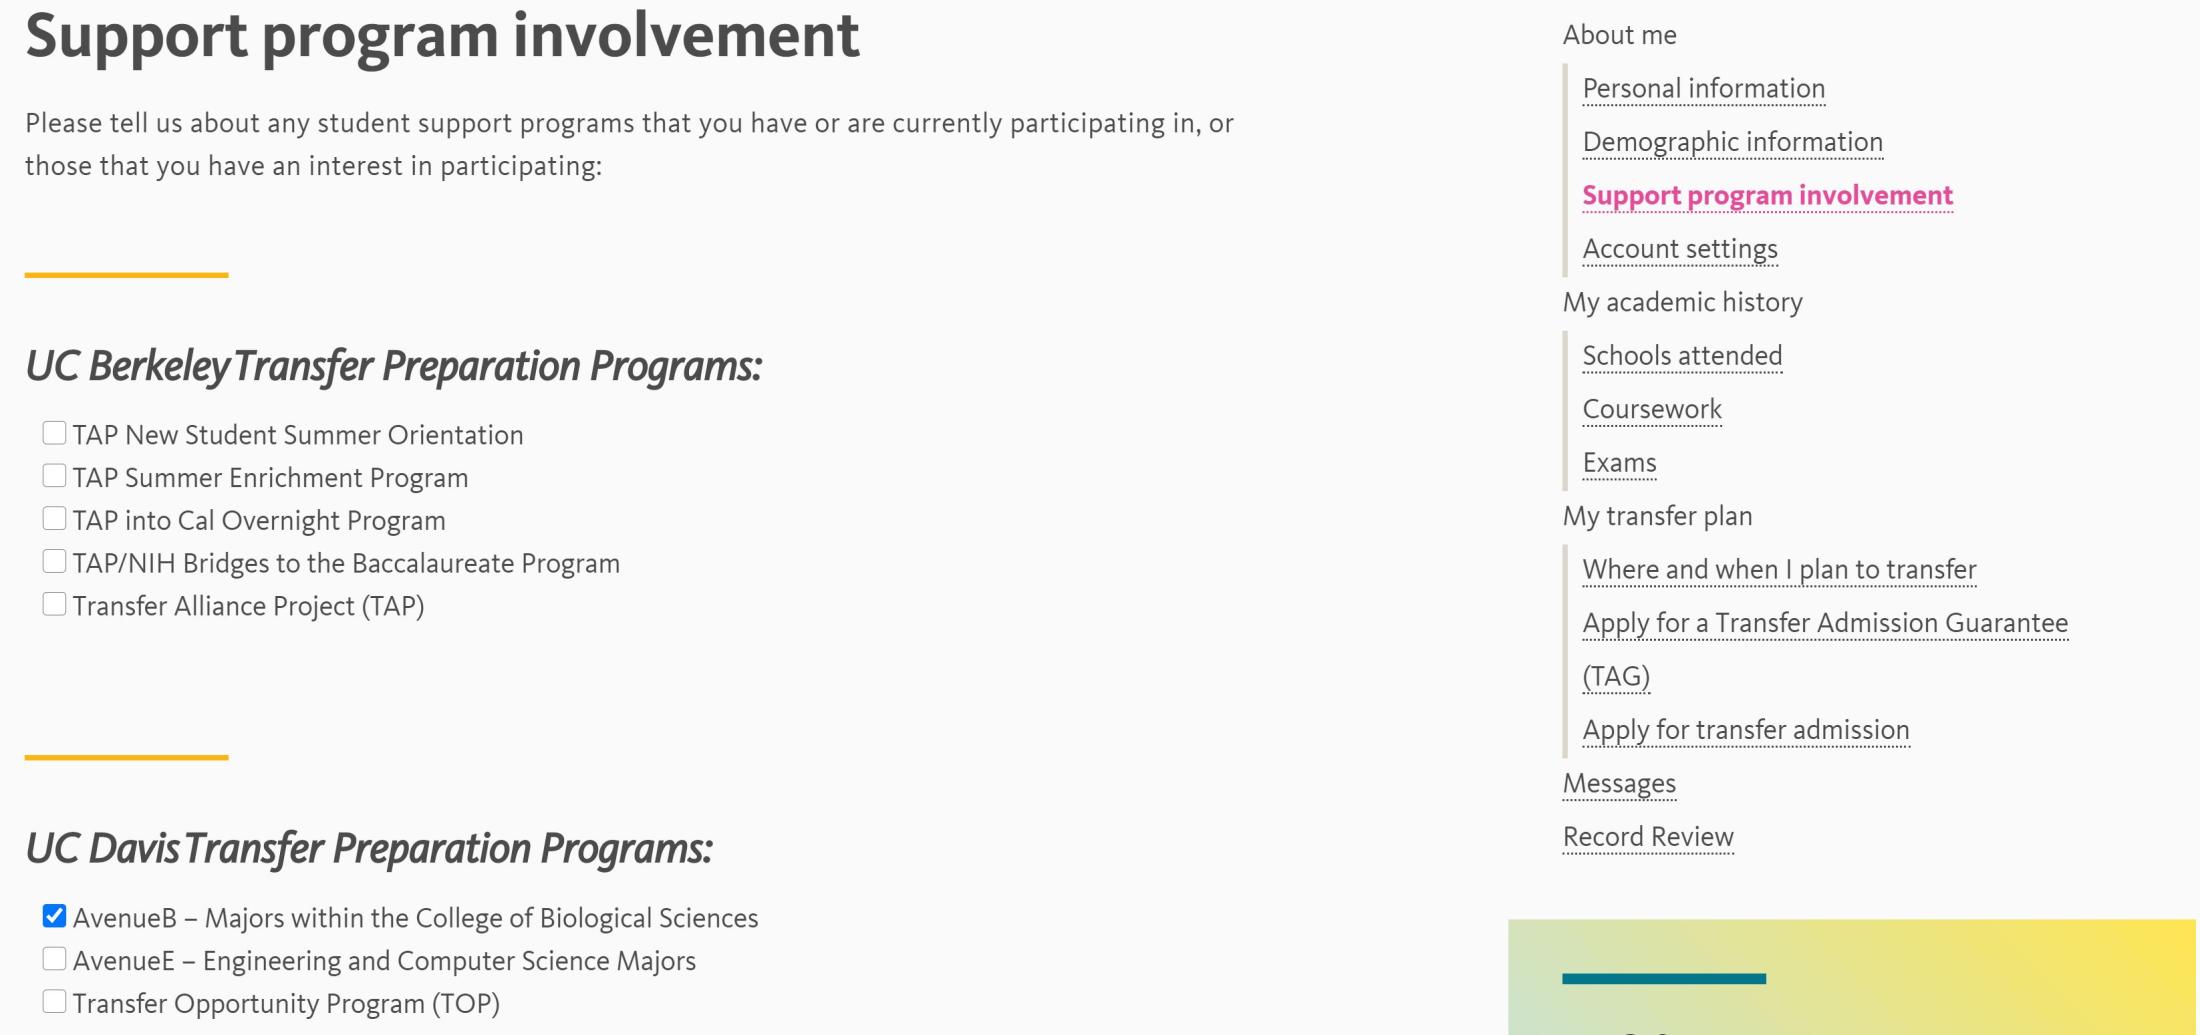Navigate to Schools attended
This screenshot has width=2200, height=1035.
click(1682, 356)
